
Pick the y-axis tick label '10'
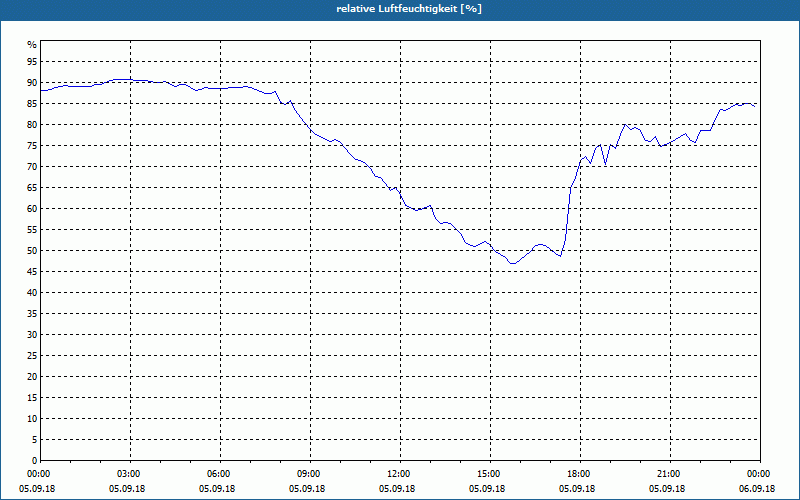click(x=32, y=419)
